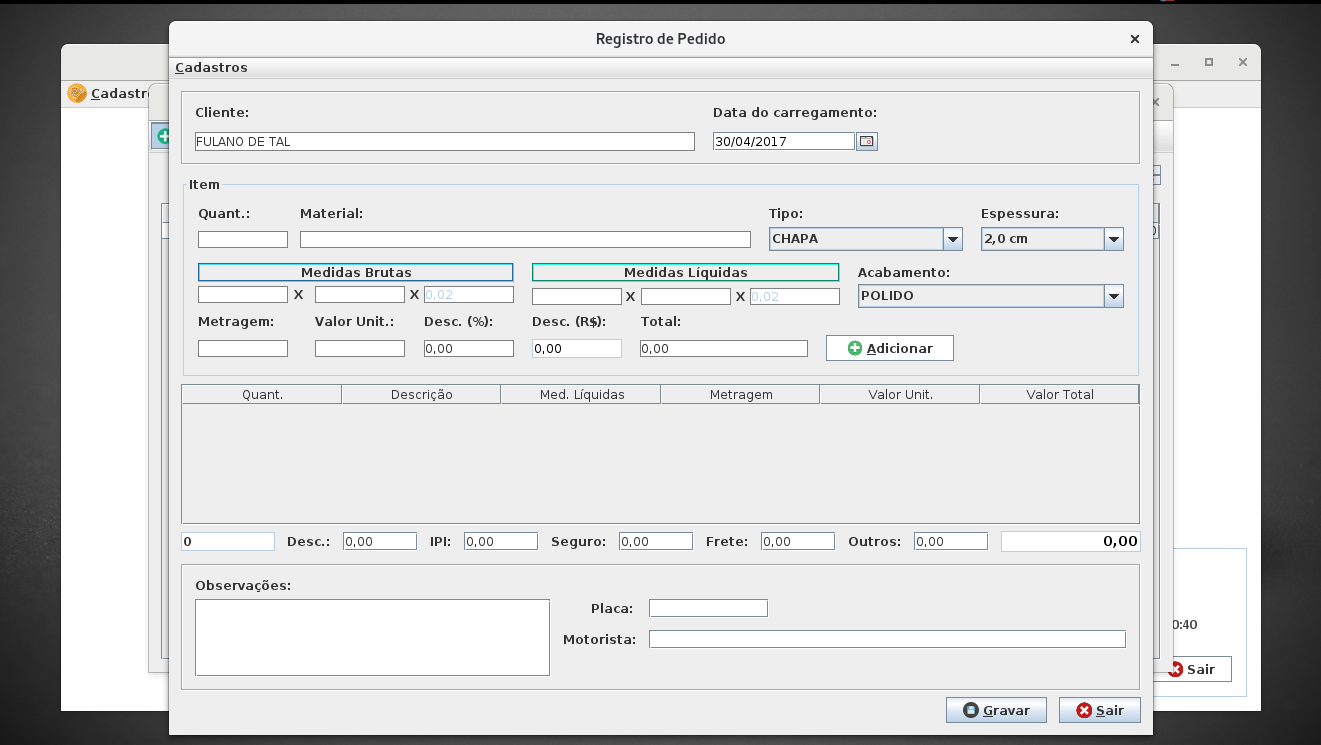
Task: Click second Medidas Líquidas dimension field
Action: (x=686, y=296)
